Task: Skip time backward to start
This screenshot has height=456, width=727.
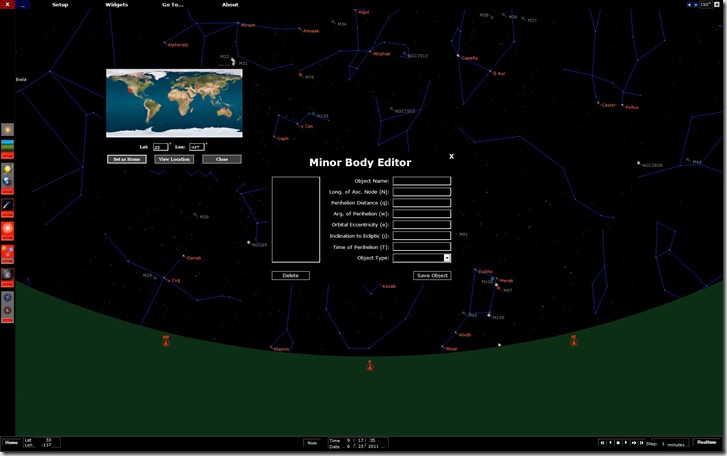Action: tap(602, 443)
